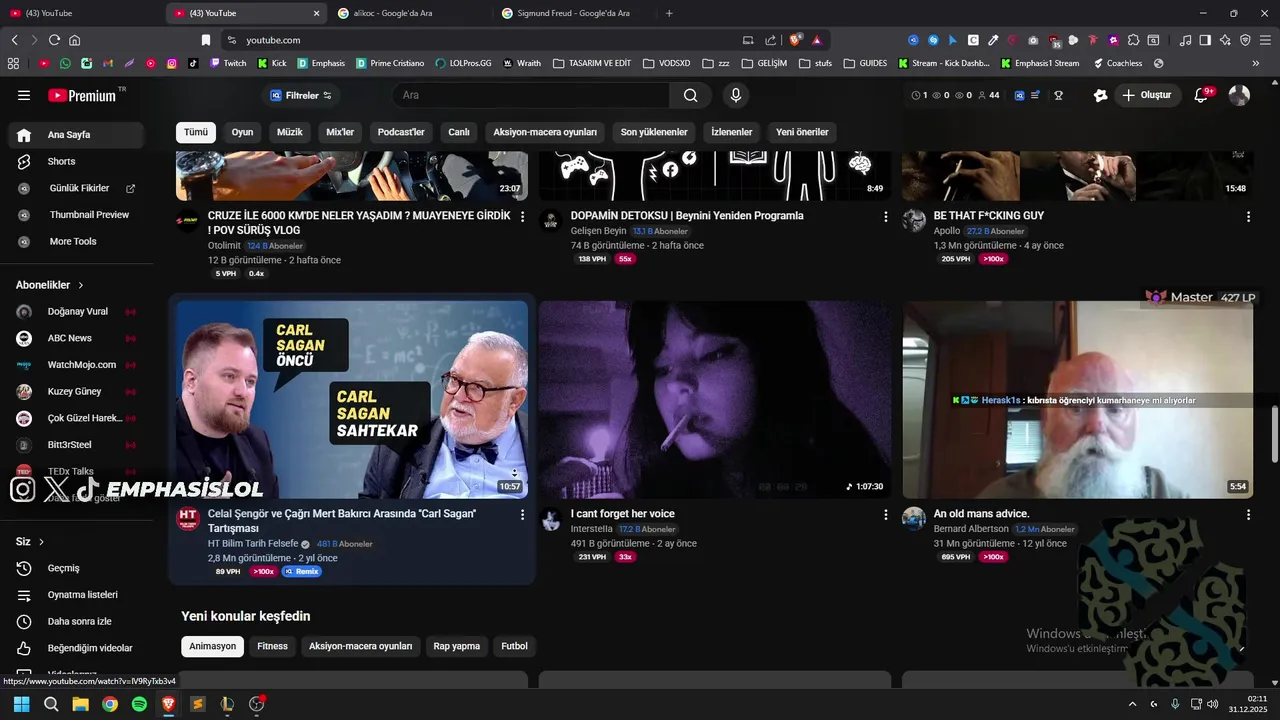
Task: Open the YouTube Premium home logo
Action: (84, 95)
